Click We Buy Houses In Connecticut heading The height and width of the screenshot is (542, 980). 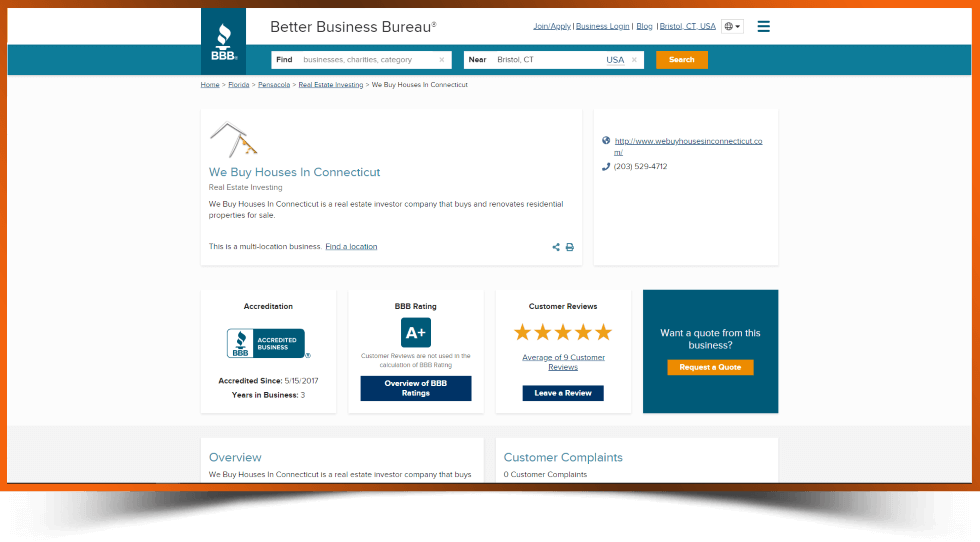tap(294, 172)
